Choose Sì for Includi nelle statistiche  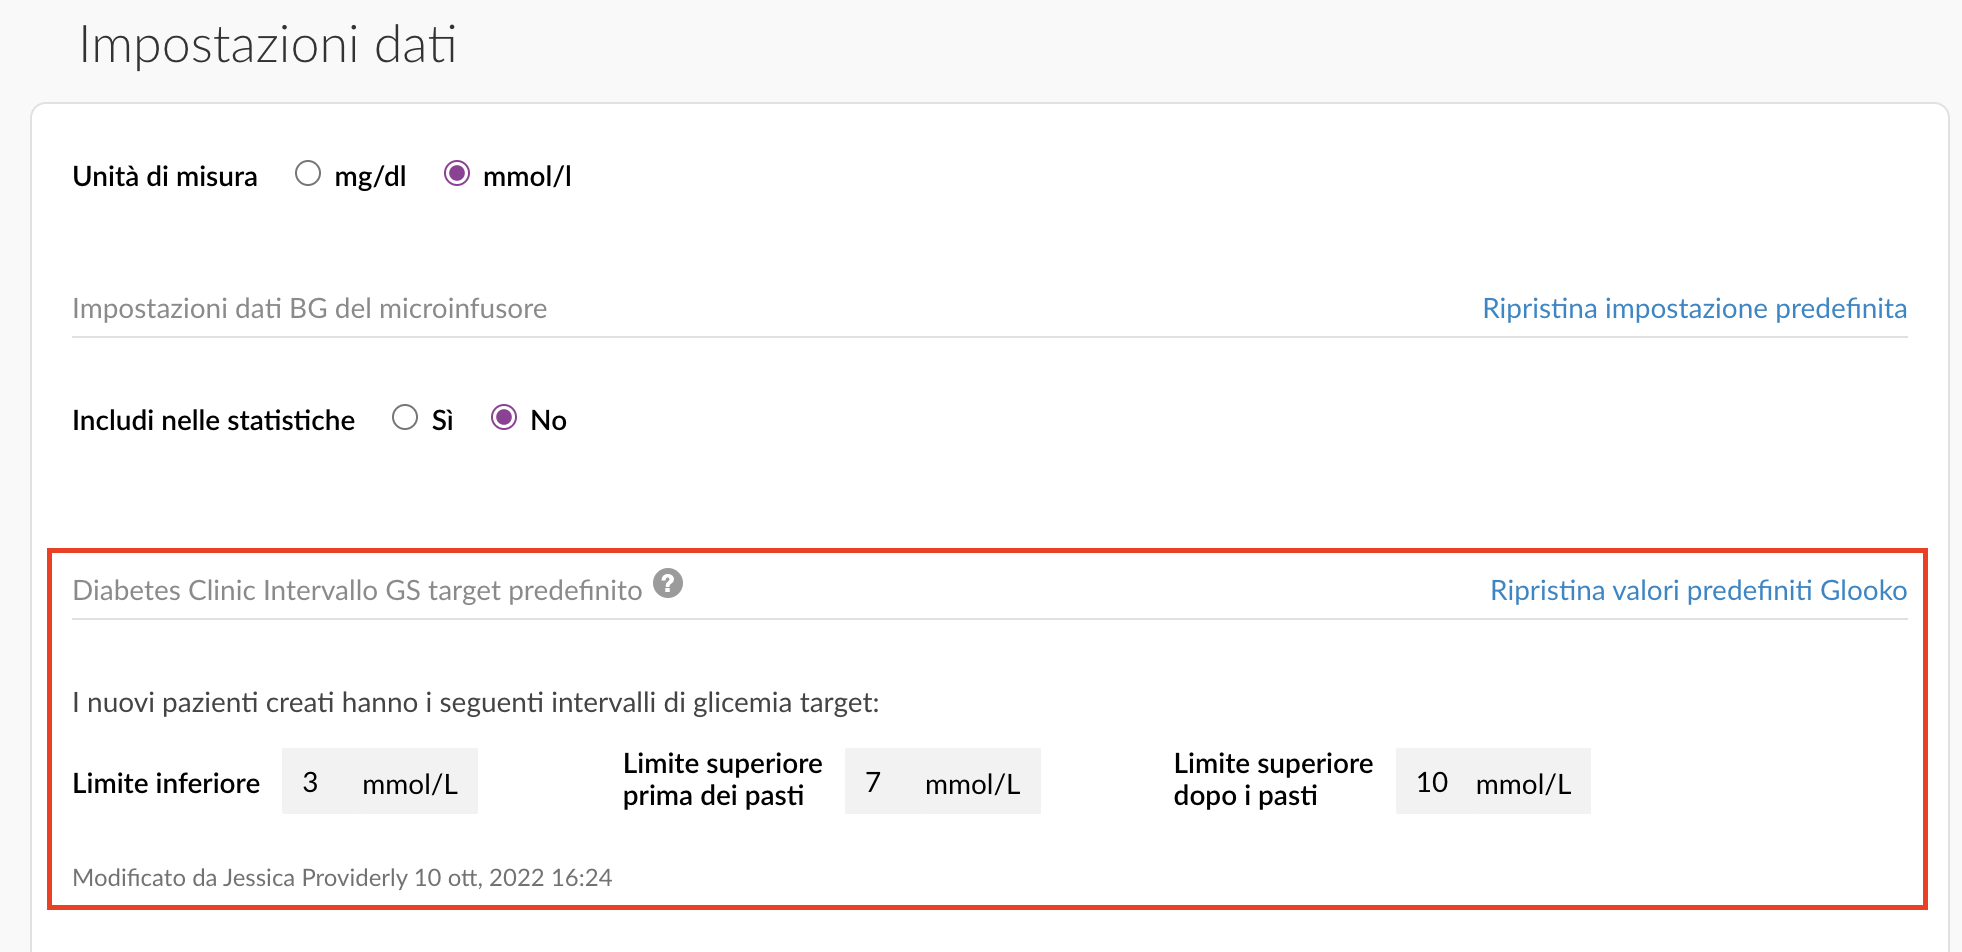pyautogui.click(x=405, y=417)
